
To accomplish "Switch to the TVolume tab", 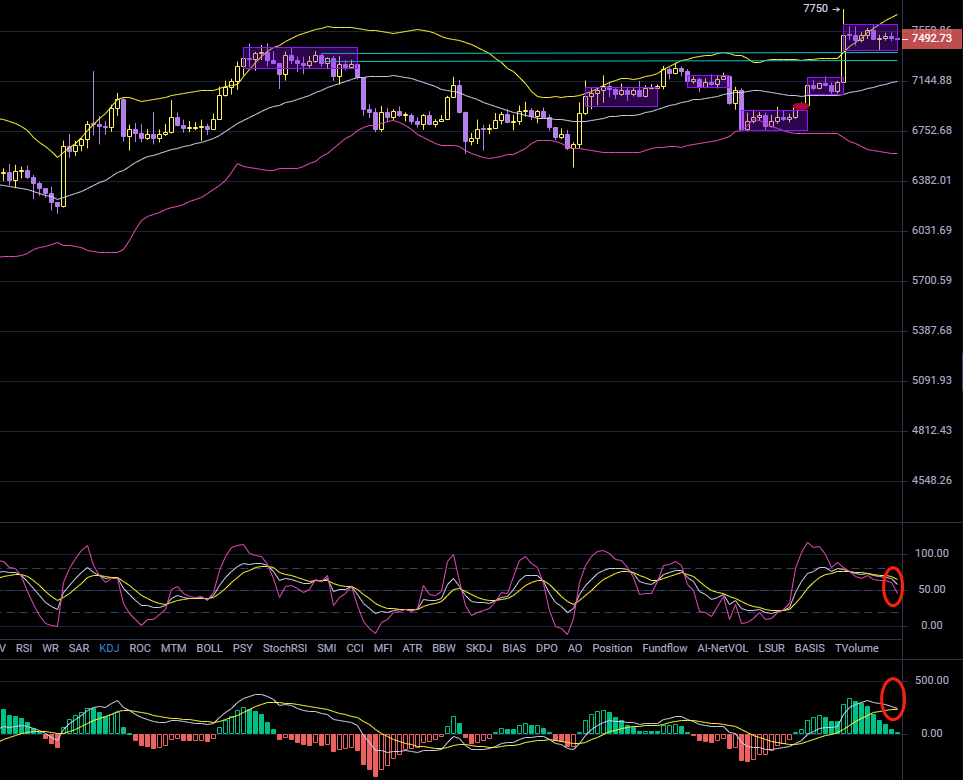I will [x=856, y=648].
